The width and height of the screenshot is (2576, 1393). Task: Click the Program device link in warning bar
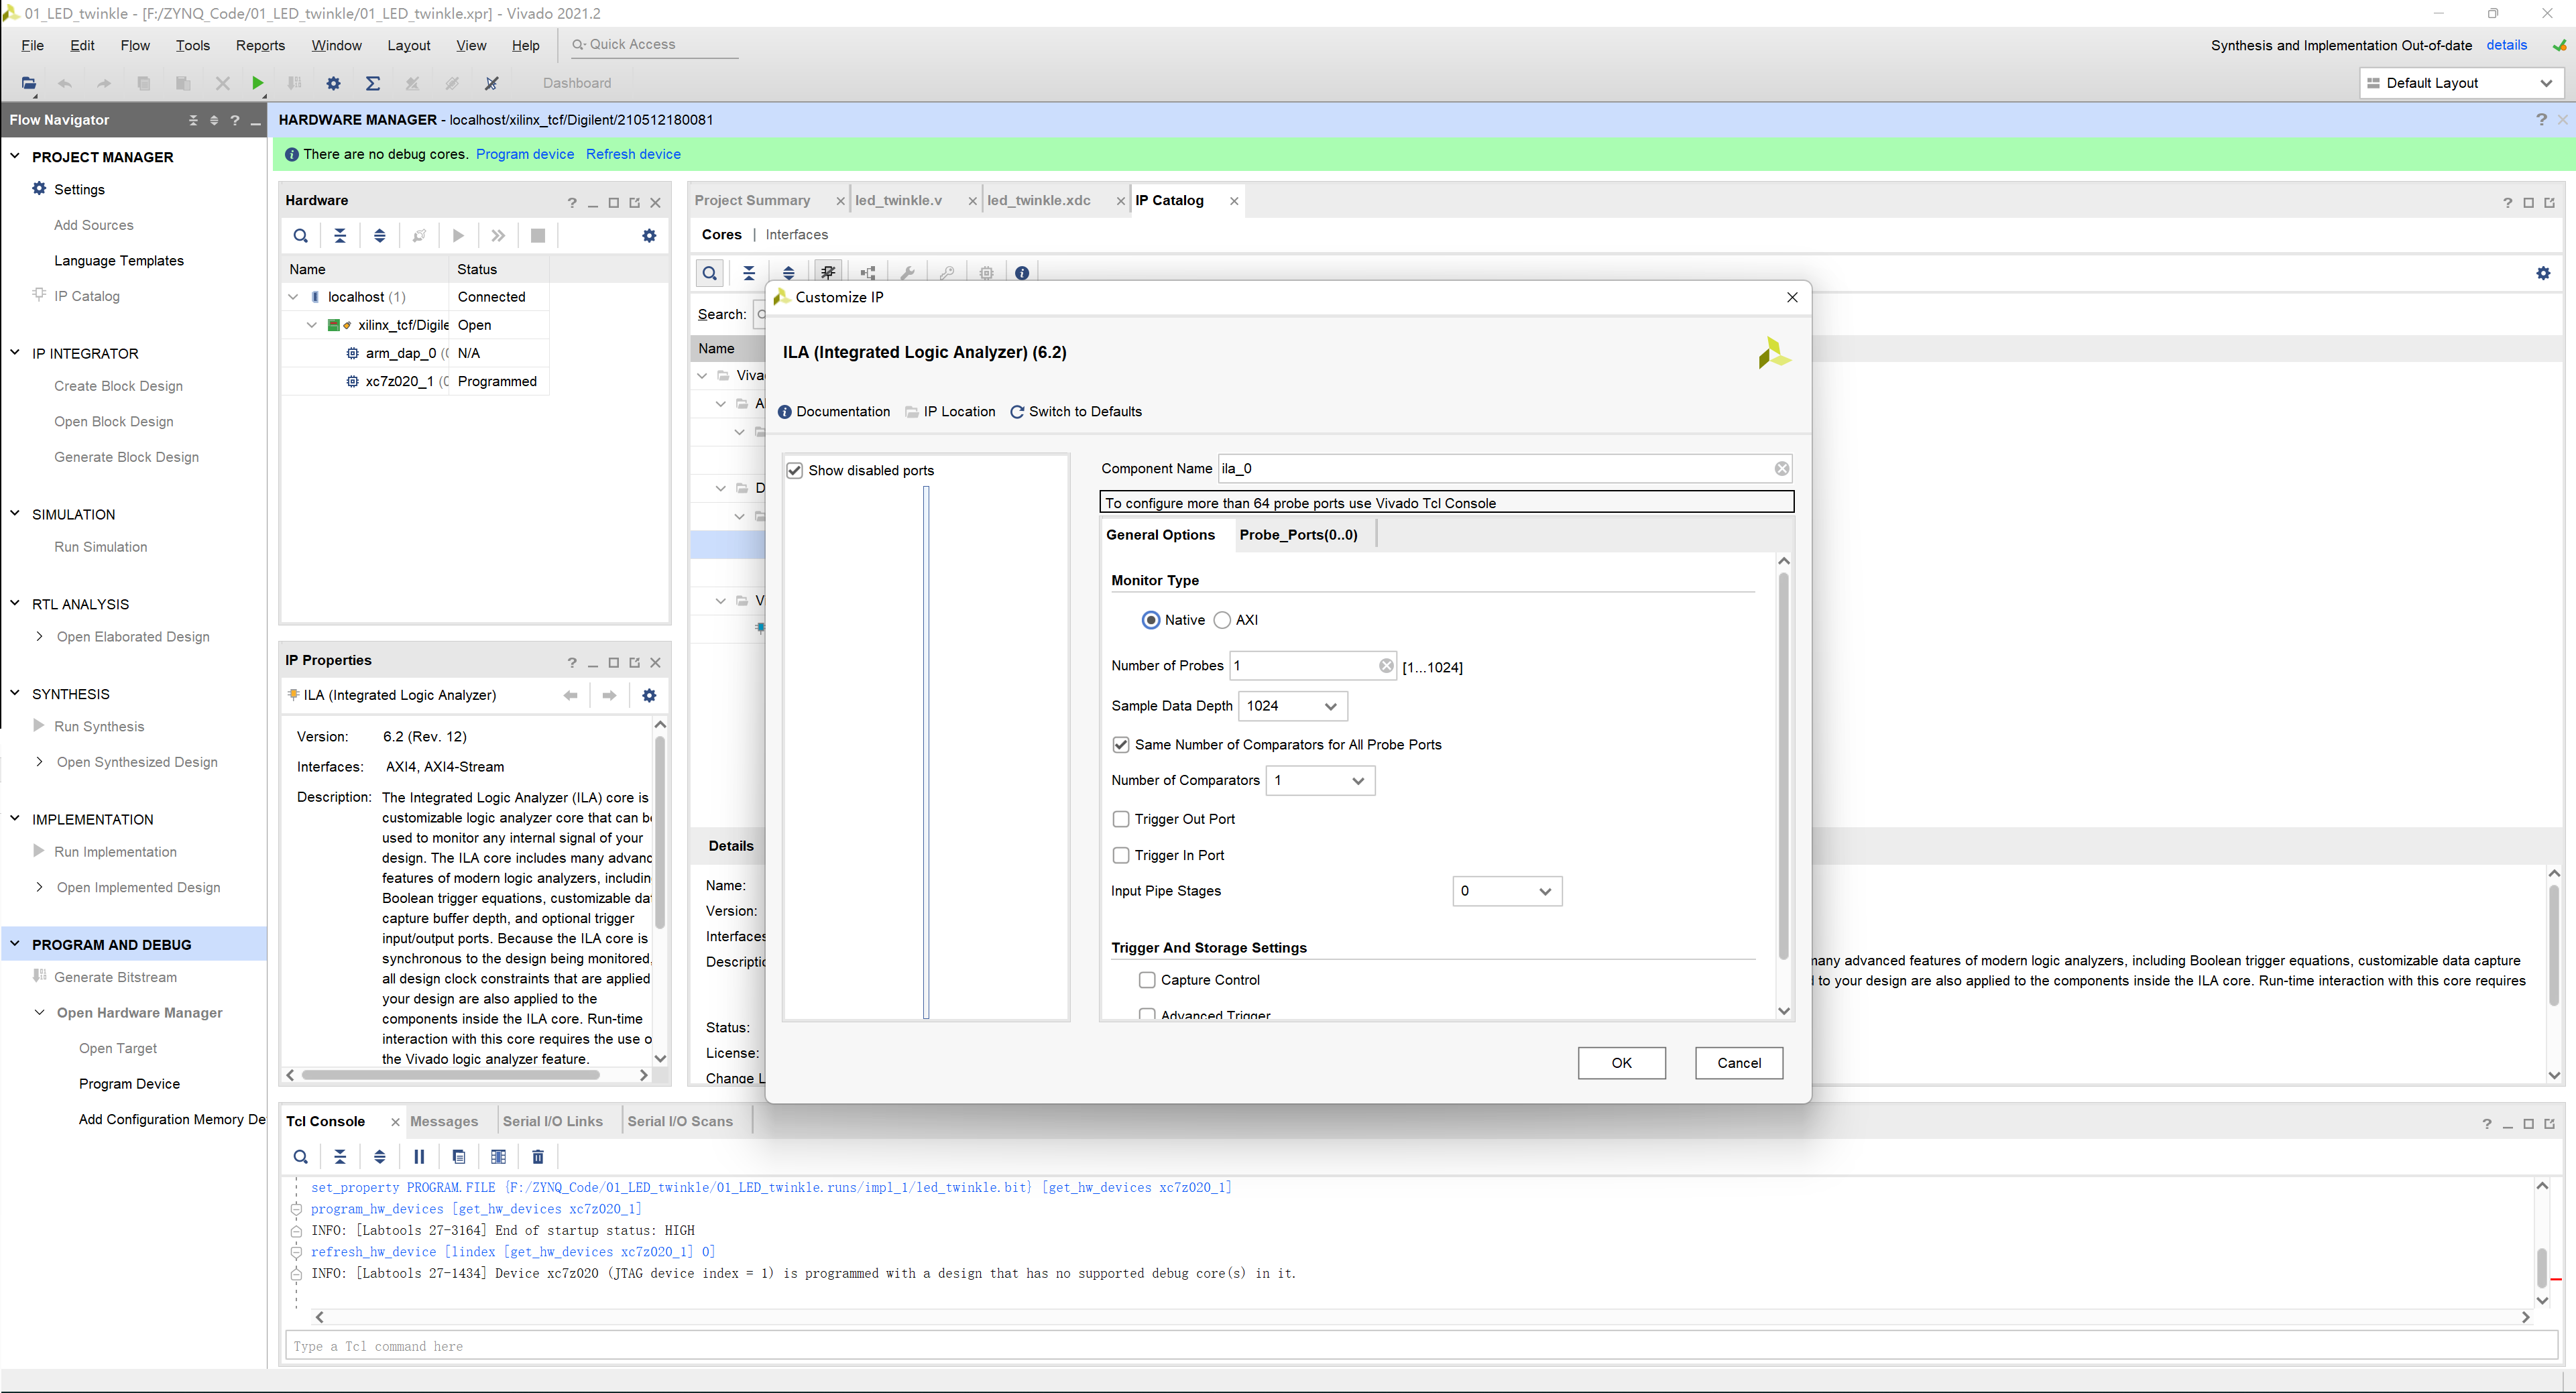coord(525,153)
